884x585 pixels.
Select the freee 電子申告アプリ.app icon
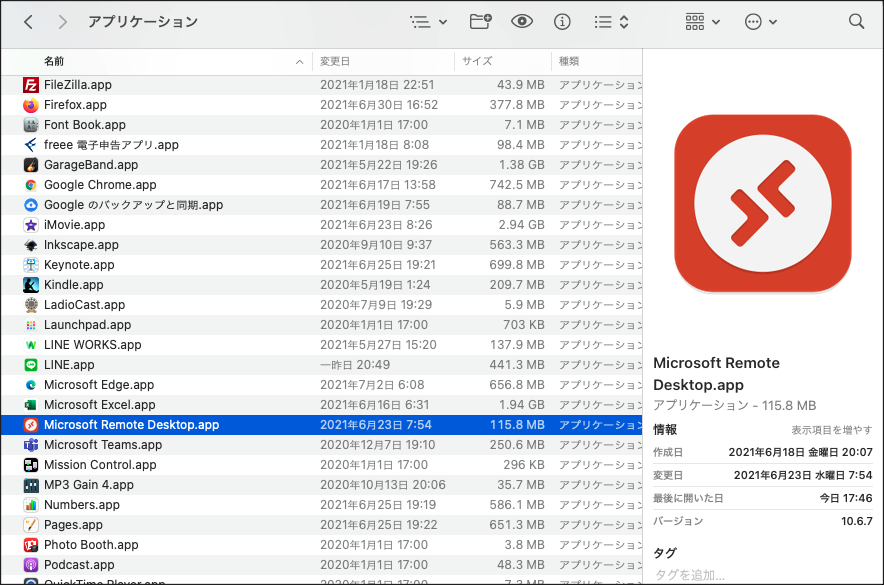coord(31,145)
